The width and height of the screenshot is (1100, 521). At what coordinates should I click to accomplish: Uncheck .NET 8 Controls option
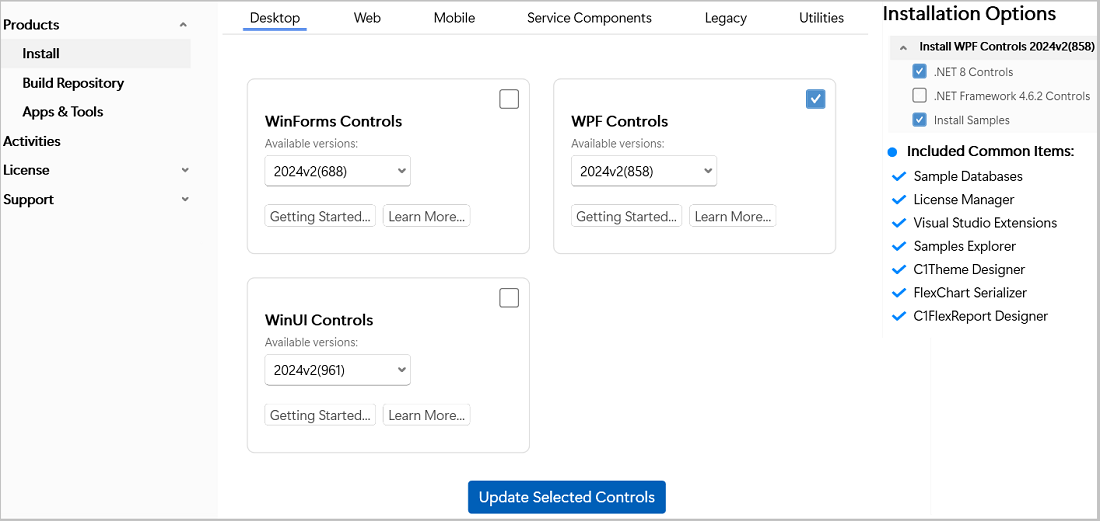[920, 72]
